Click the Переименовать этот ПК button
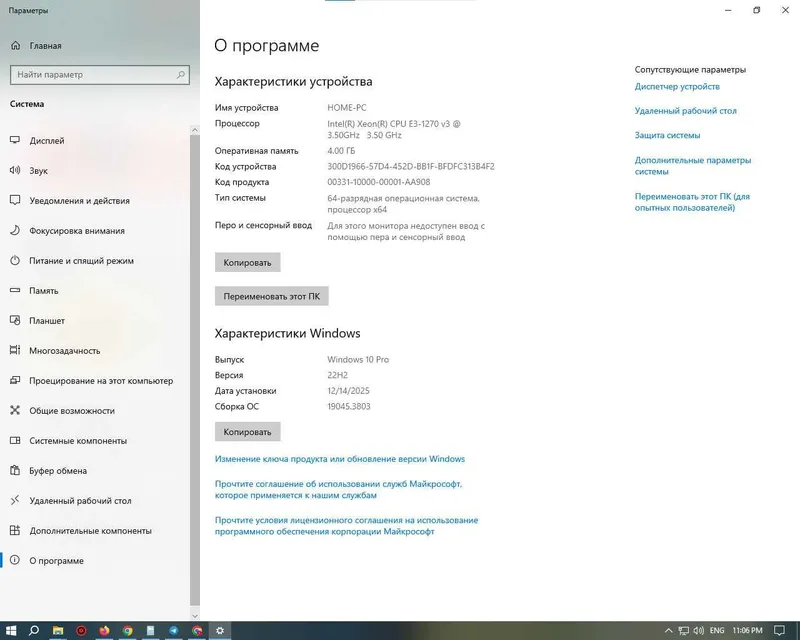This screenshot has width=800, height=640. [271, 296]
